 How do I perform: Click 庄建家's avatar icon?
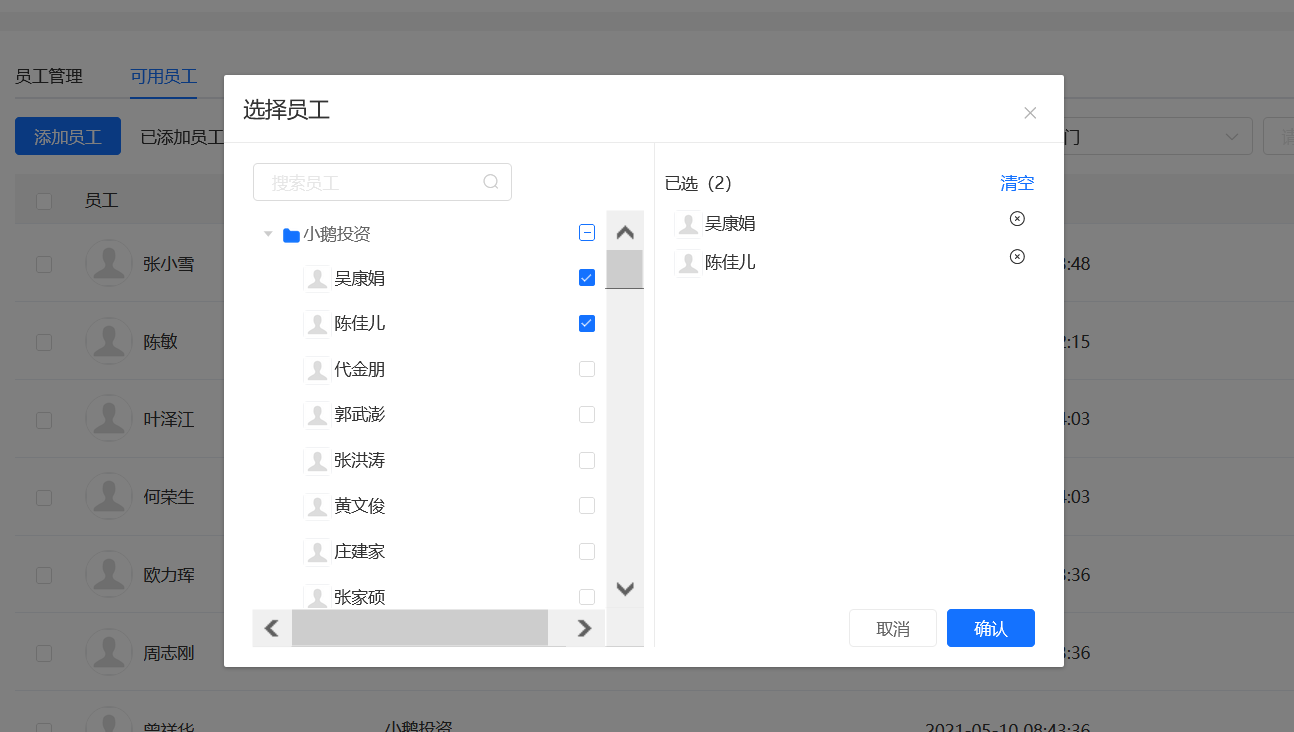tap(317, 552)
